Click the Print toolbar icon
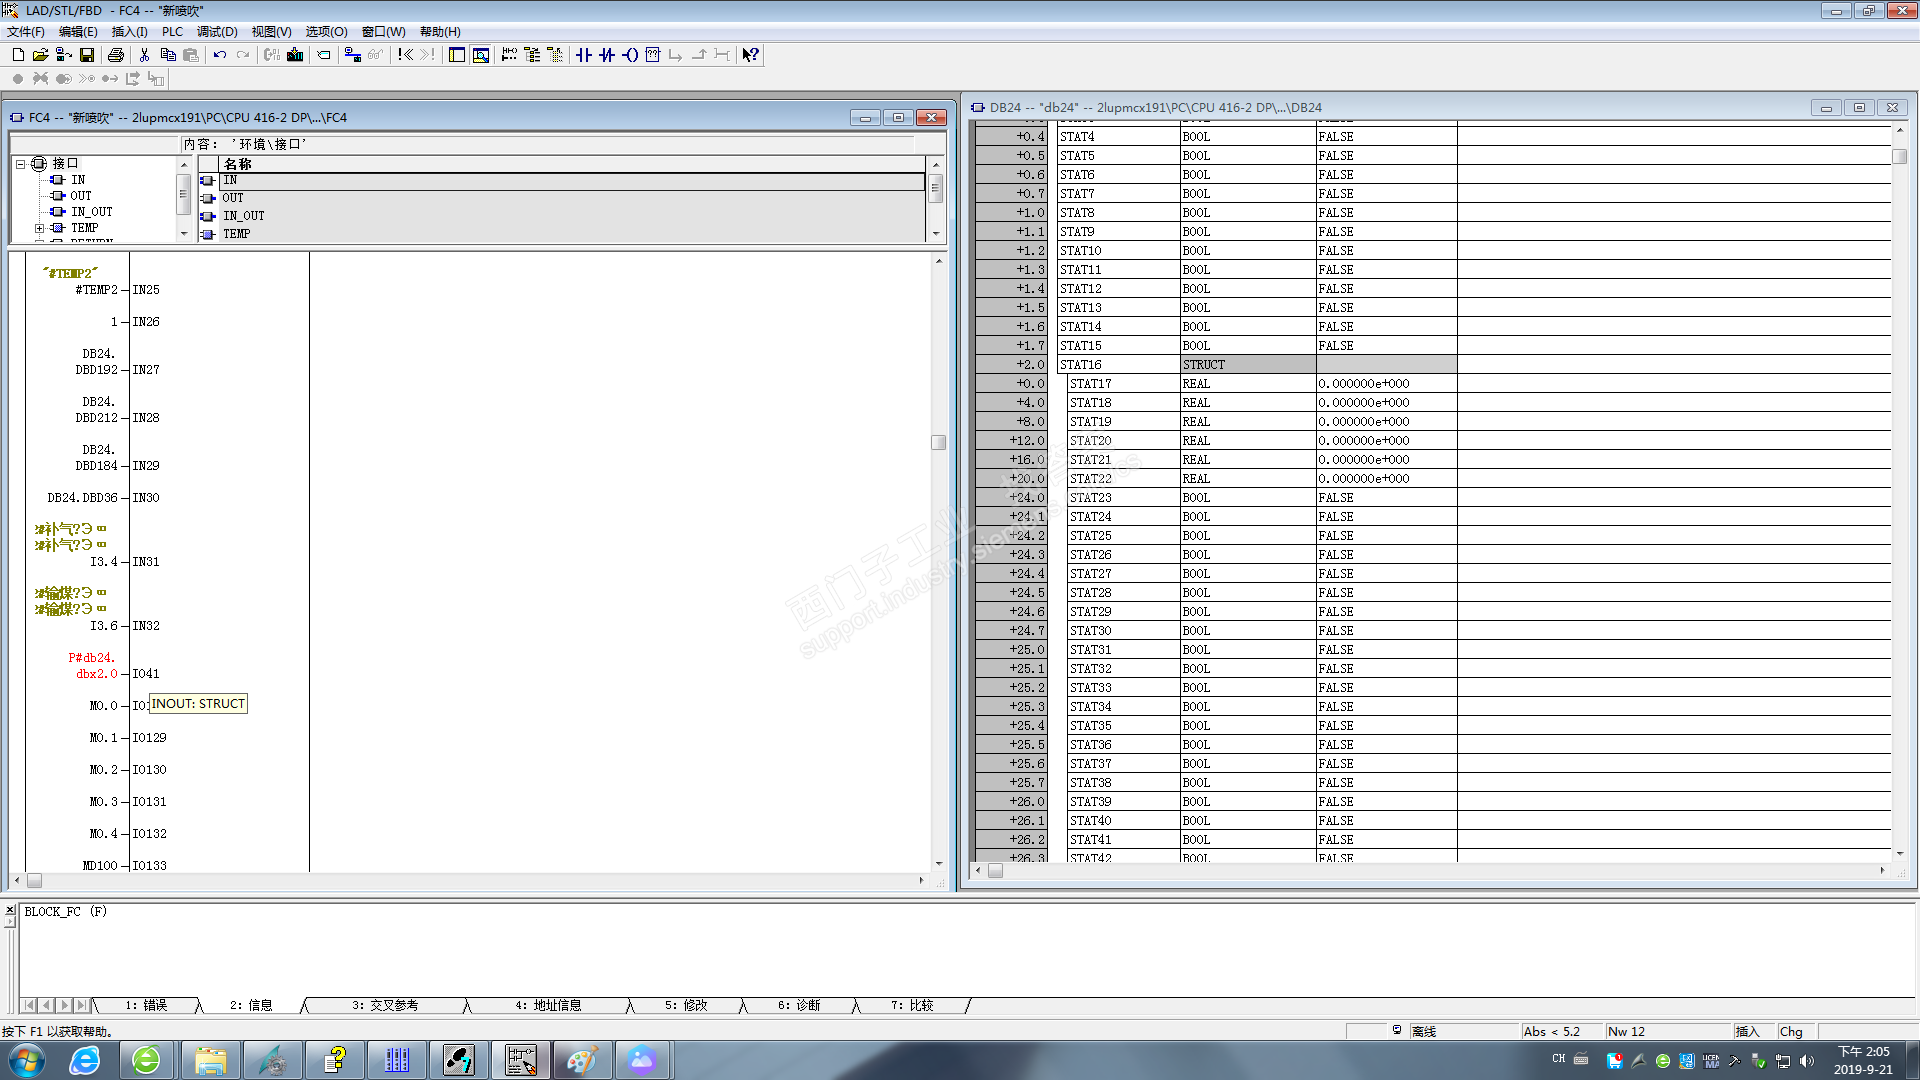The height and width of the screenshot is (1080, 1920). tap(116, 55)
